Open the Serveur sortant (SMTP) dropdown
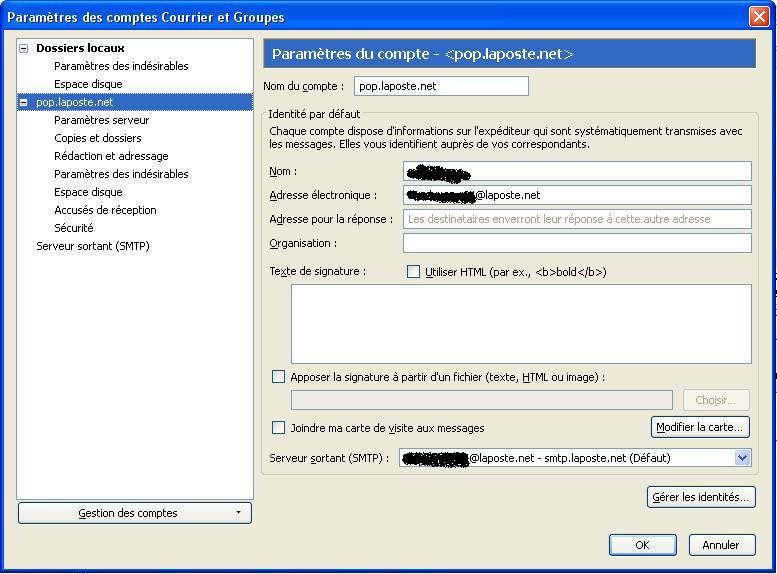The height and width of the screenshot is (574, 777). click(x=575, y=458)
